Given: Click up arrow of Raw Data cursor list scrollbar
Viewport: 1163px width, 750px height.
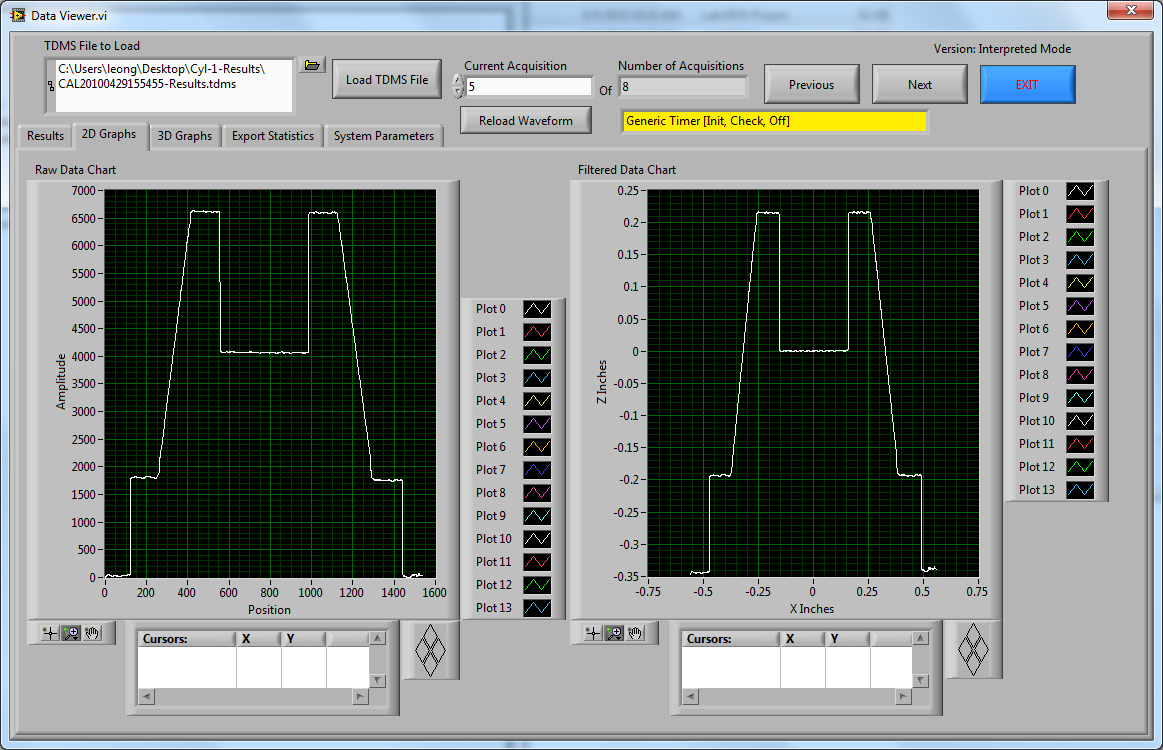Looking at the screenshot, I should tap(378, 639).
